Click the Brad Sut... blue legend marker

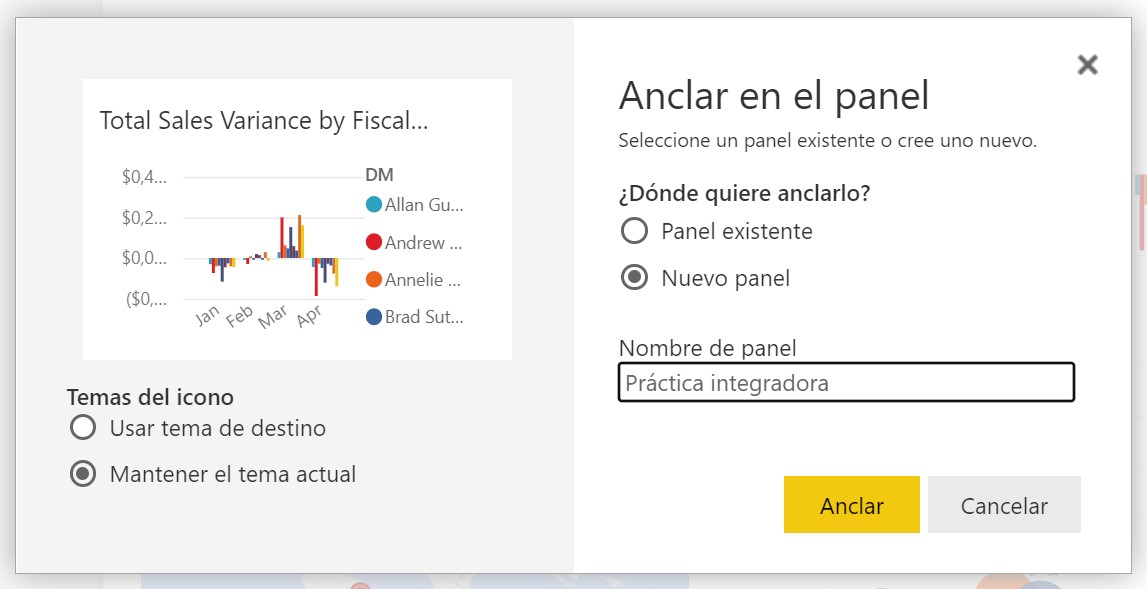coord(374,317)
